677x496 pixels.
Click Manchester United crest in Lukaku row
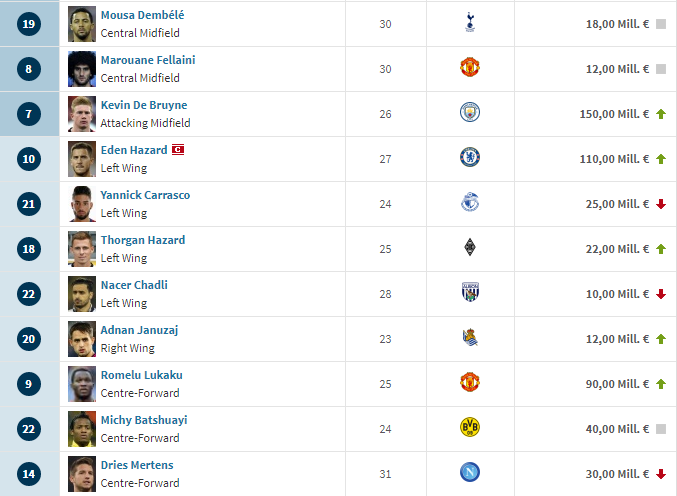coord(470,382)
